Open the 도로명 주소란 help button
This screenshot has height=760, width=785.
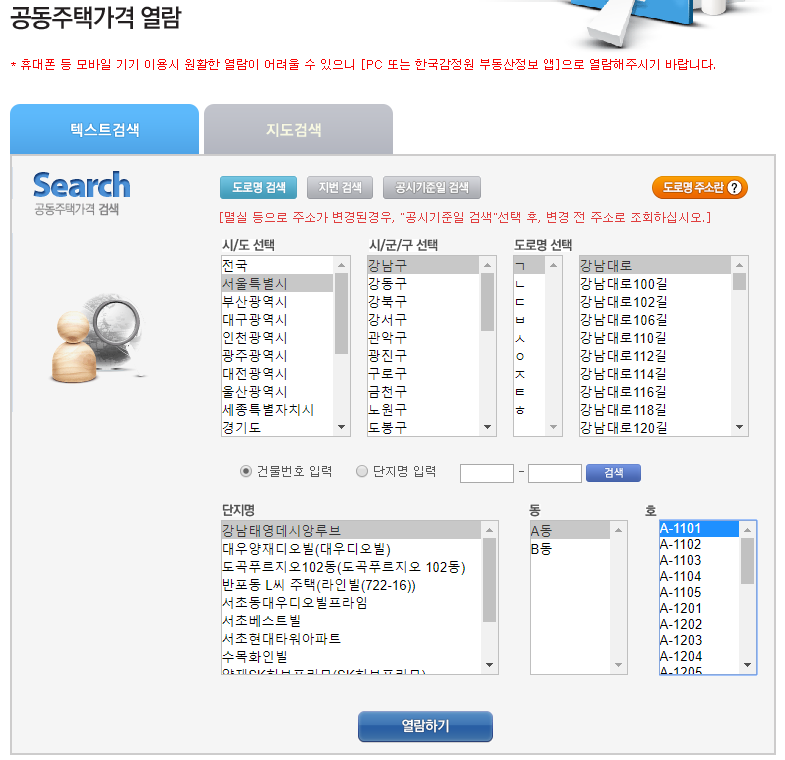click(699, 188)
